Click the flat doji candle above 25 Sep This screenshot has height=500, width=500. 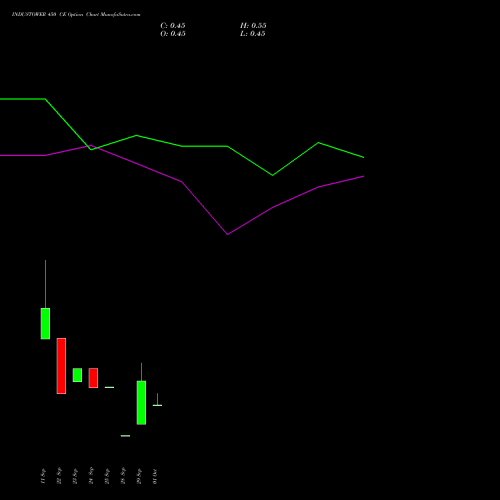pos(109,387)
